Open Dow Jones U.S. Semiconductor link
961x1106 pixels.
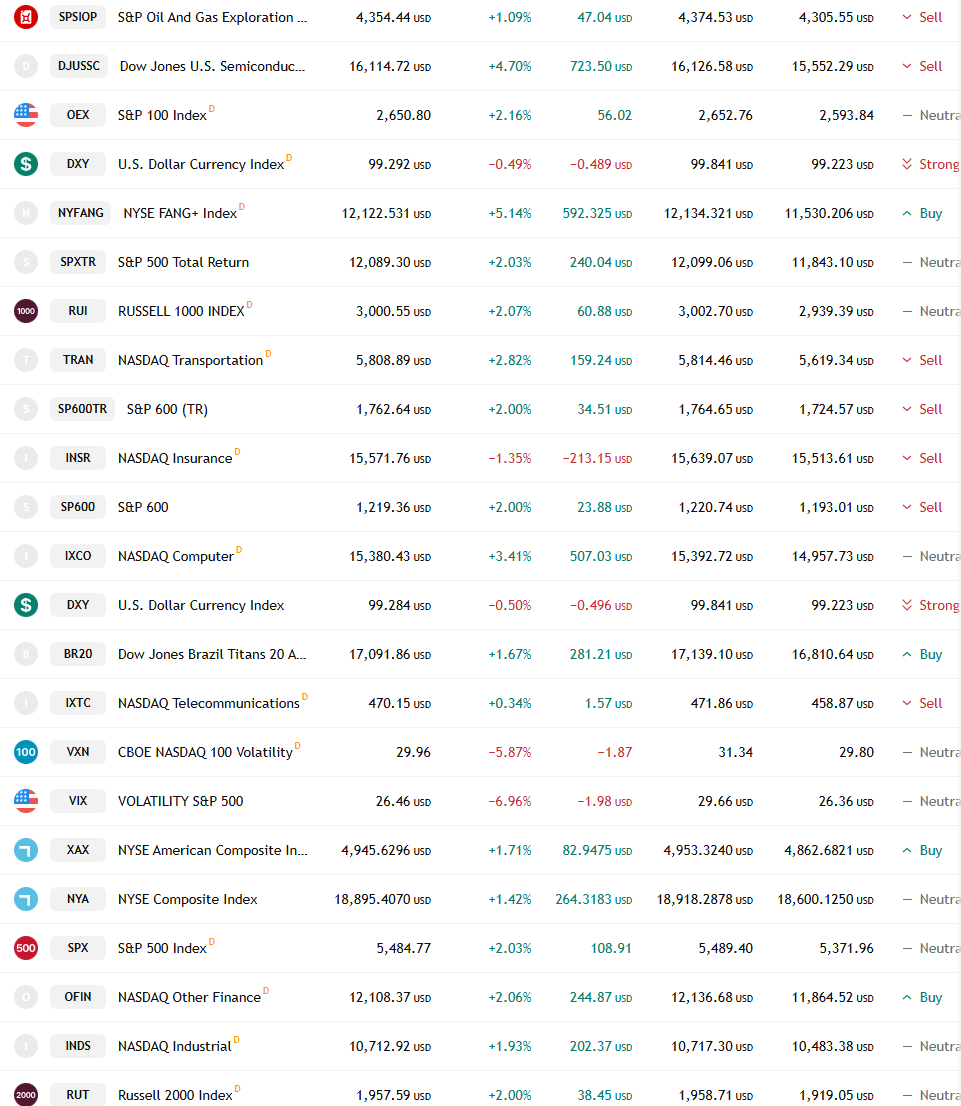point(212,66)
